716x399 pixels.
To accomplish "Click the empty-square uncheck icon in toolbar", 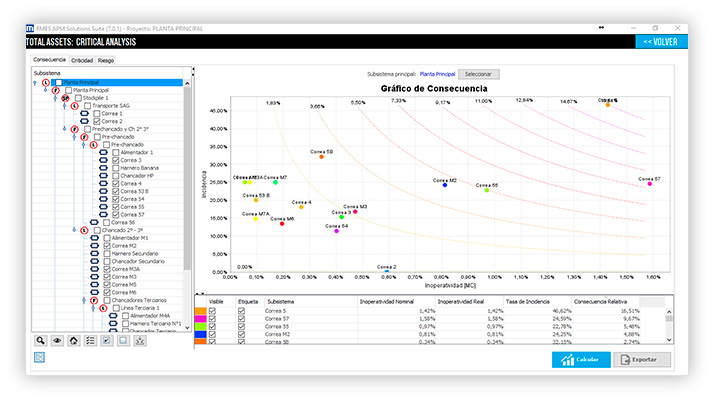I will [123, 341].
